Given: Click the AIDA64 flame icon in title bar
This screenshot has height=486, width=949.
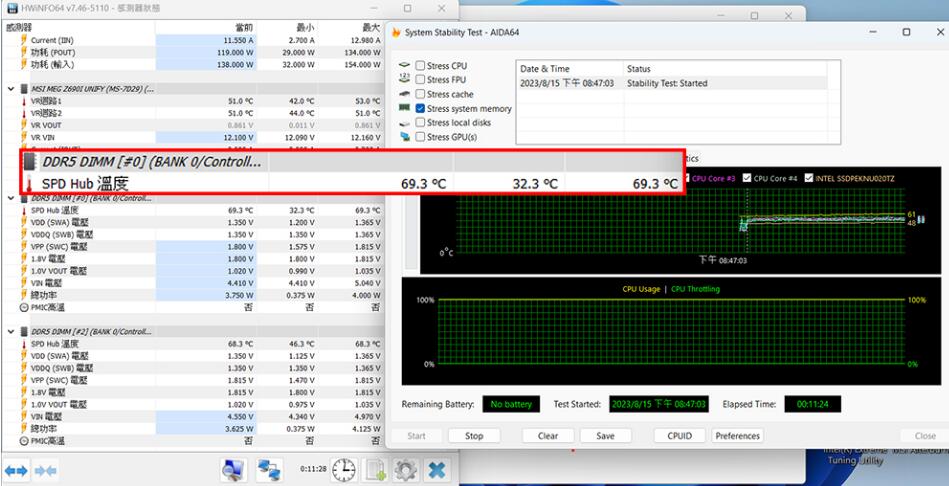Looking at the screenshot, I should pos(396,32).
